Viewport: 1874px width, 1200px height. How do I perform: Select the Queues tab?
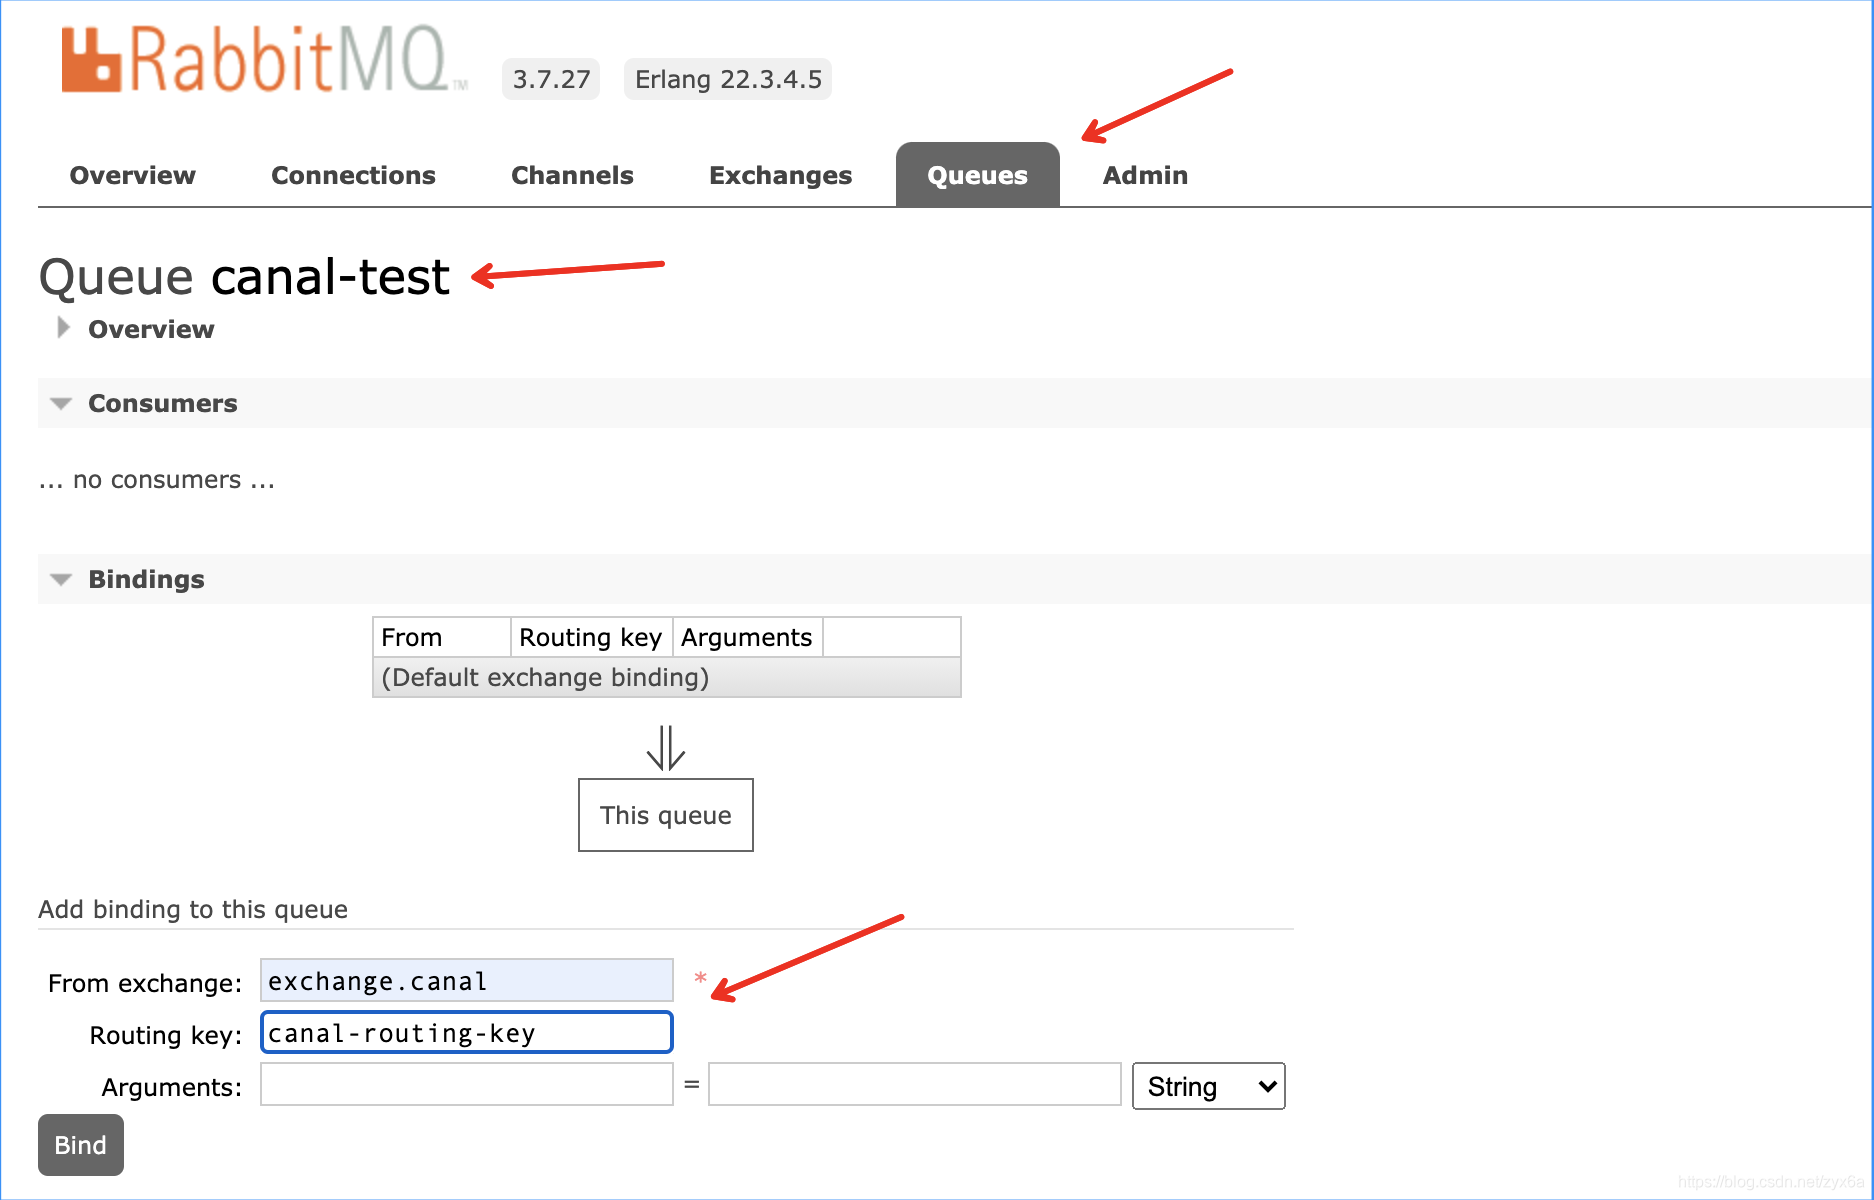click(977, 175)
